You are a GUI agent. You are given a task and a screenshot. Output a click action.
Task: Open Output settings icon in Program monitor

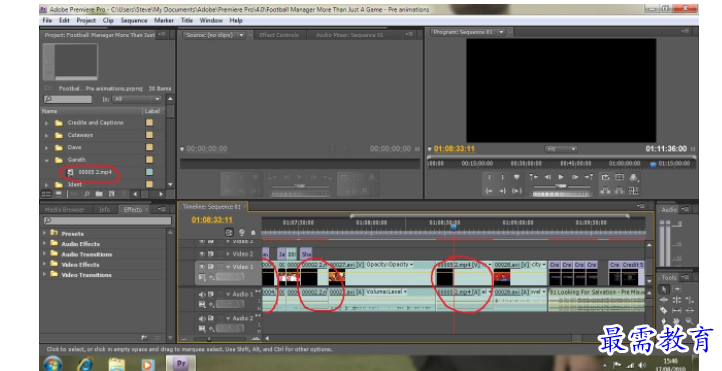click(634, 178)
